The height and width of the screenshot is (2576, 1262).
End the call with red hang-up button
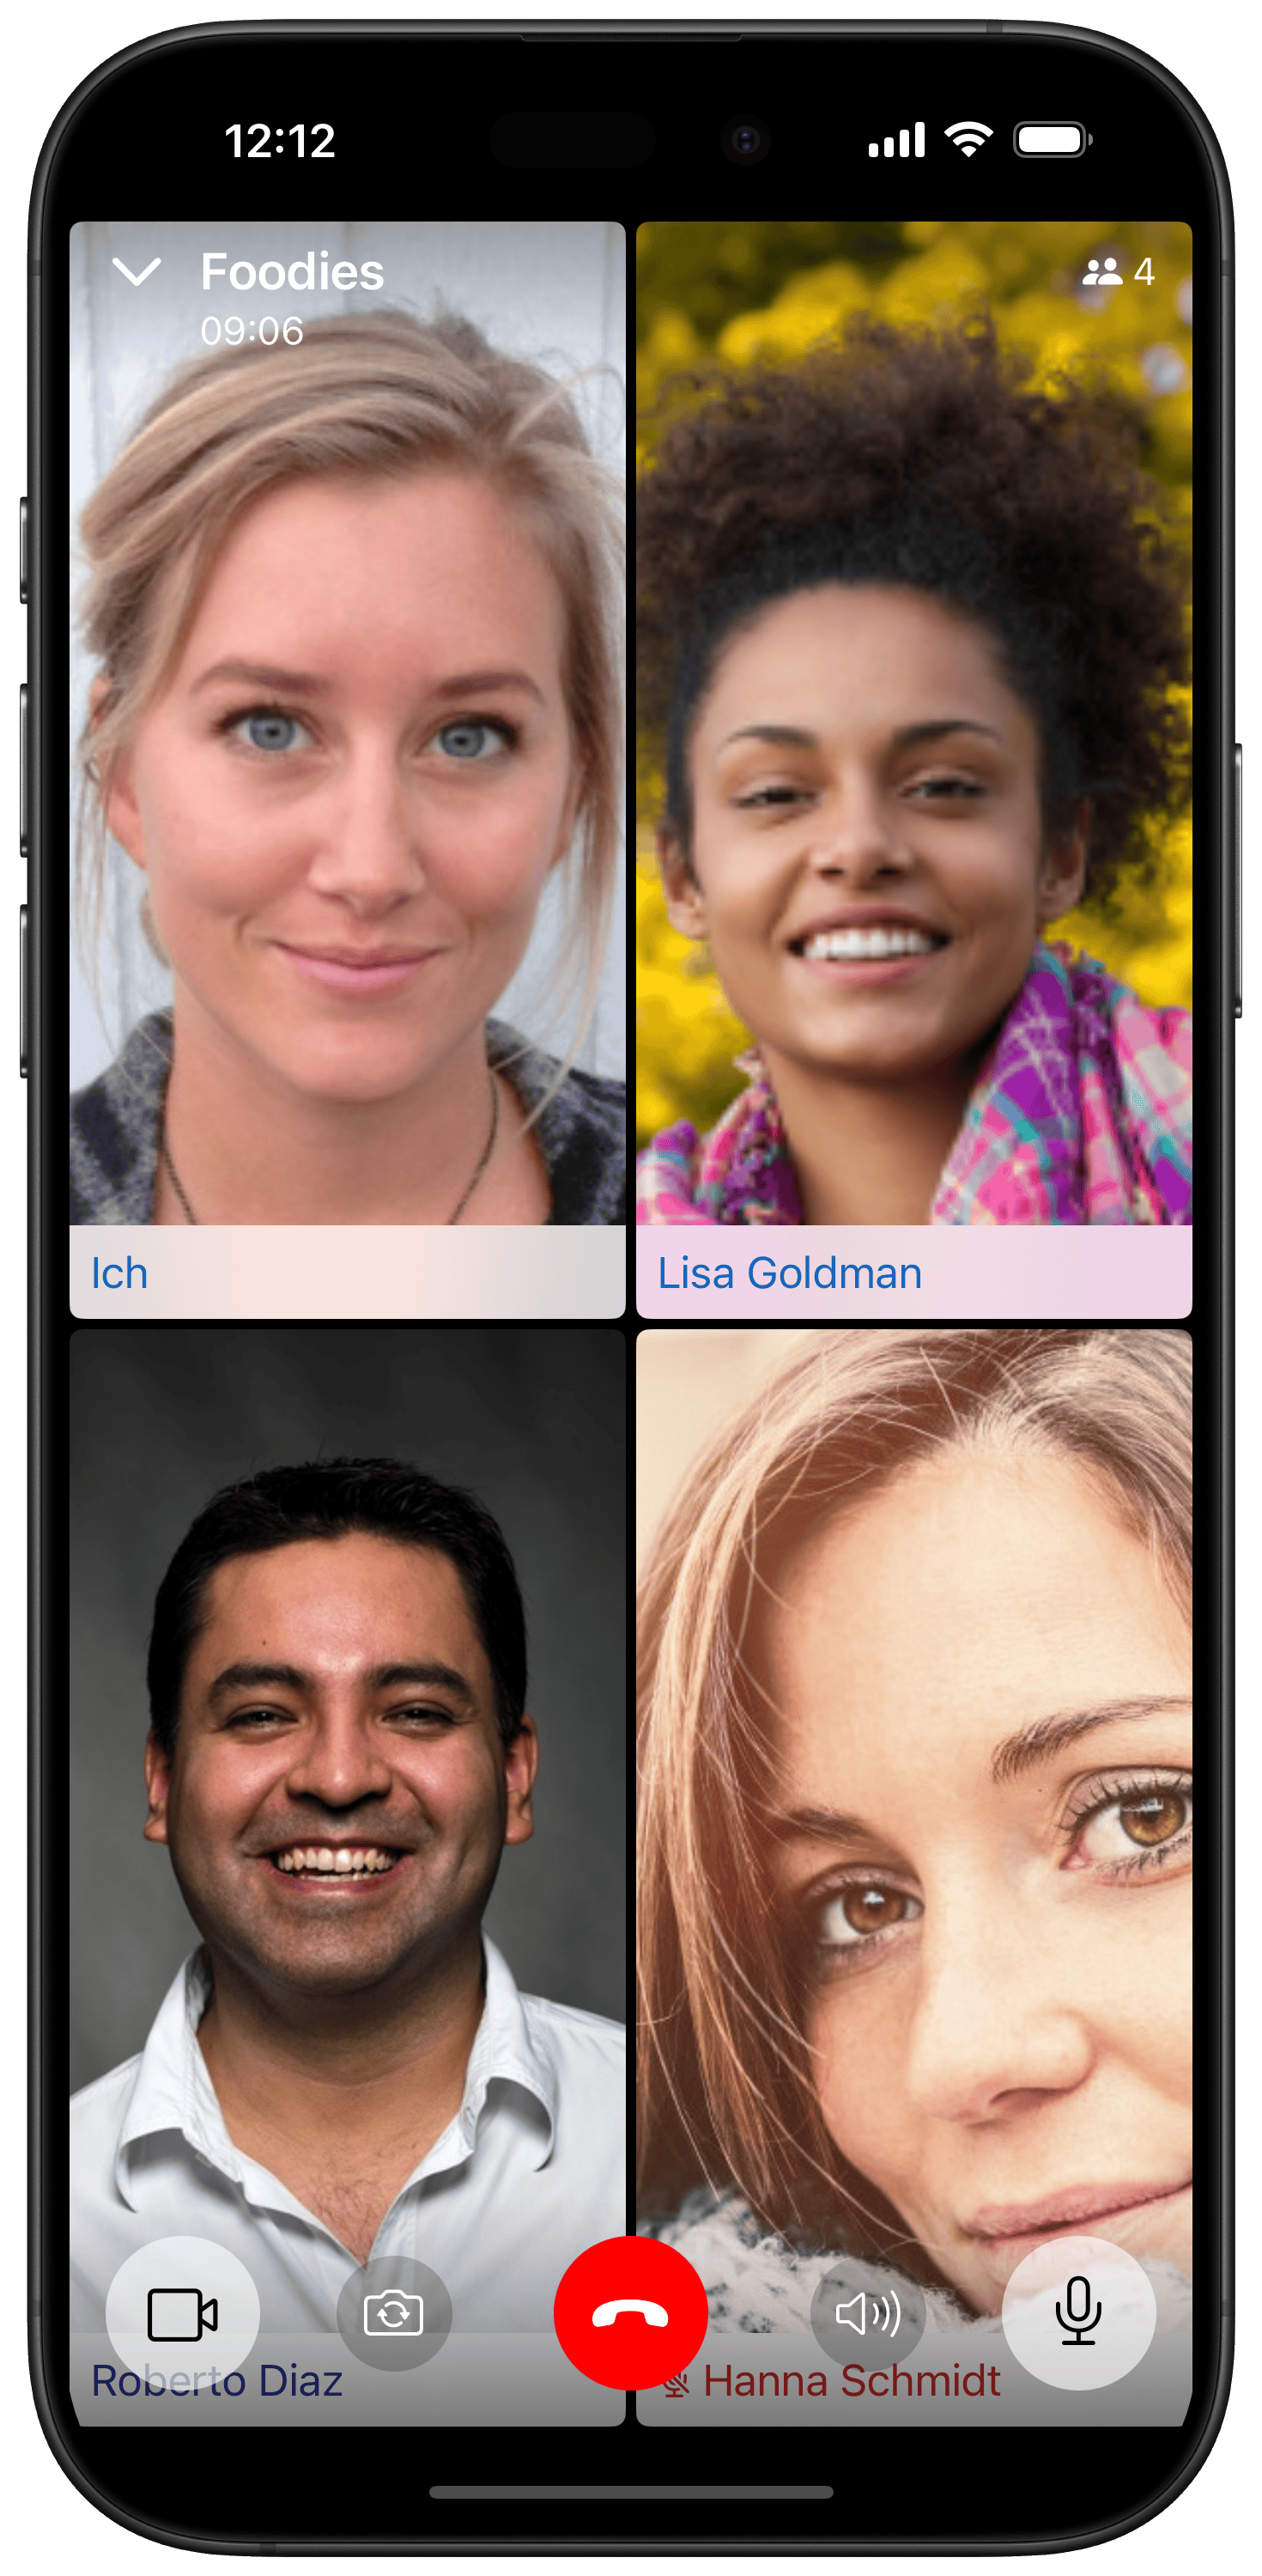[631, 2314]
